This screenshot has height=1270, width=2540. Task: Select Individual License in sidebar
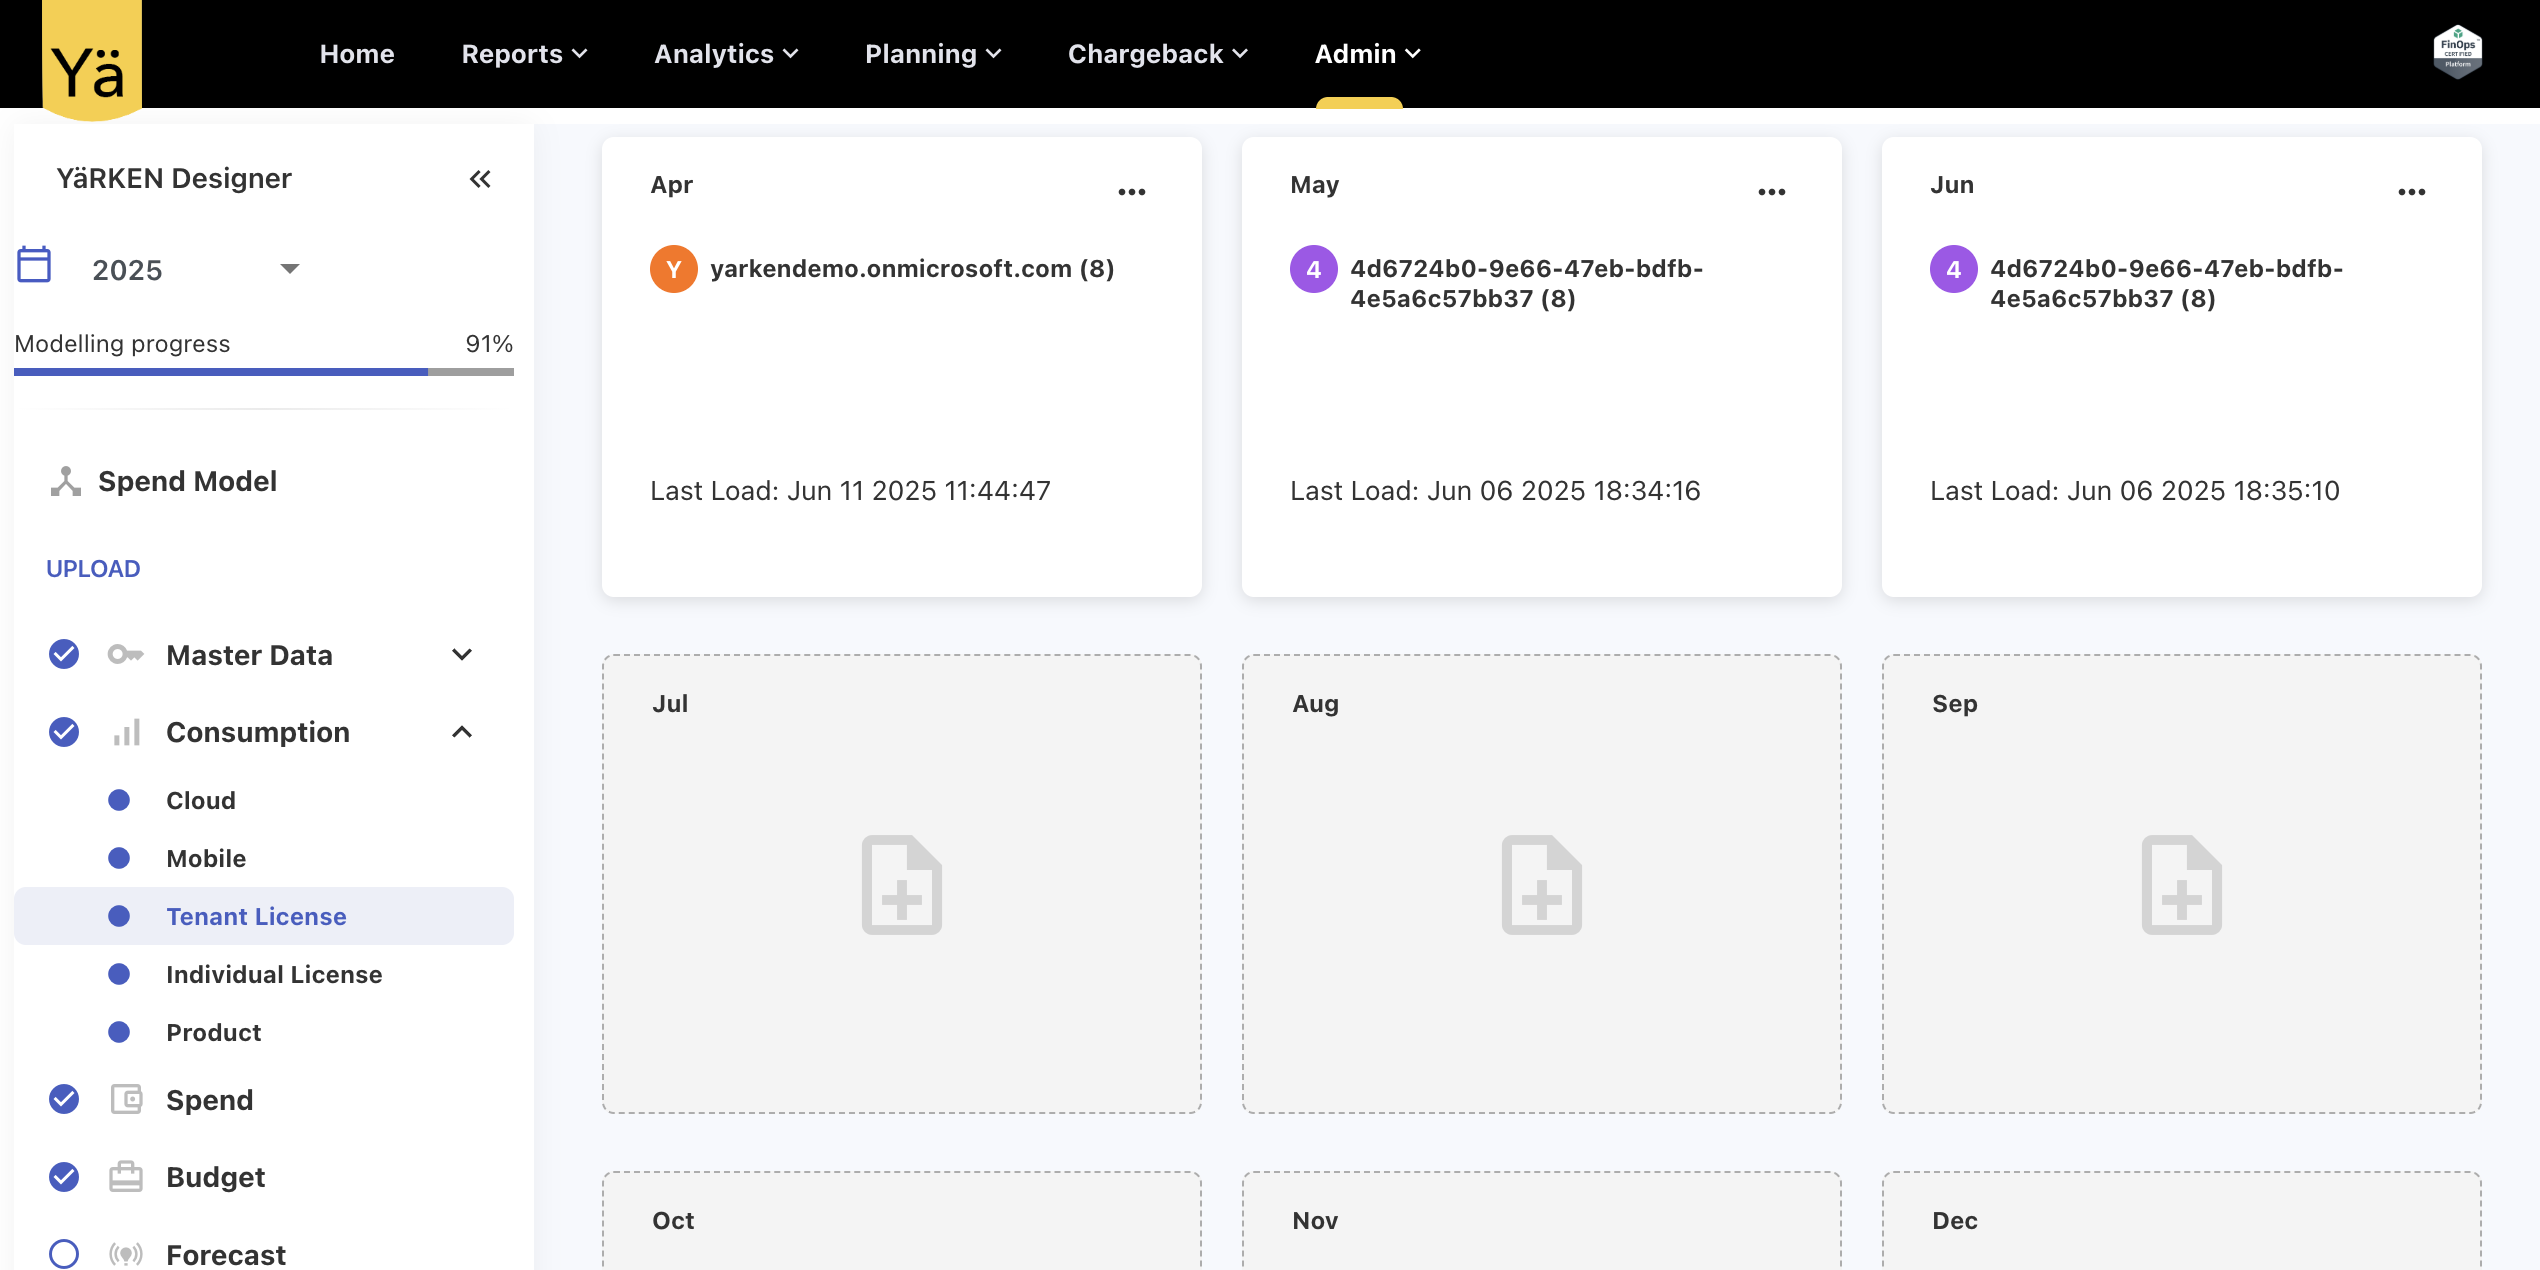(x=274, y=974)
